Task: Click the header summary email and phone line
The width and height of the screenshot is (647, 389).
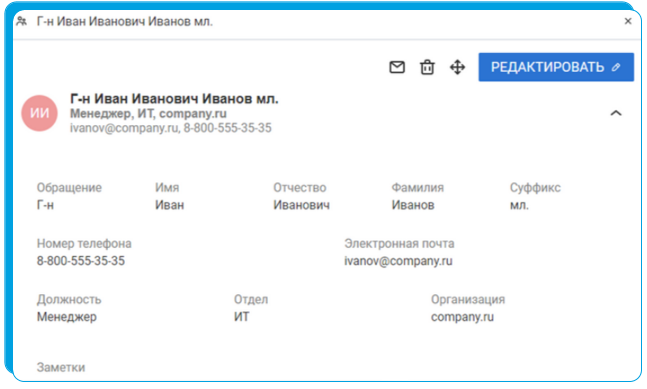Action: tap(170, 128)
